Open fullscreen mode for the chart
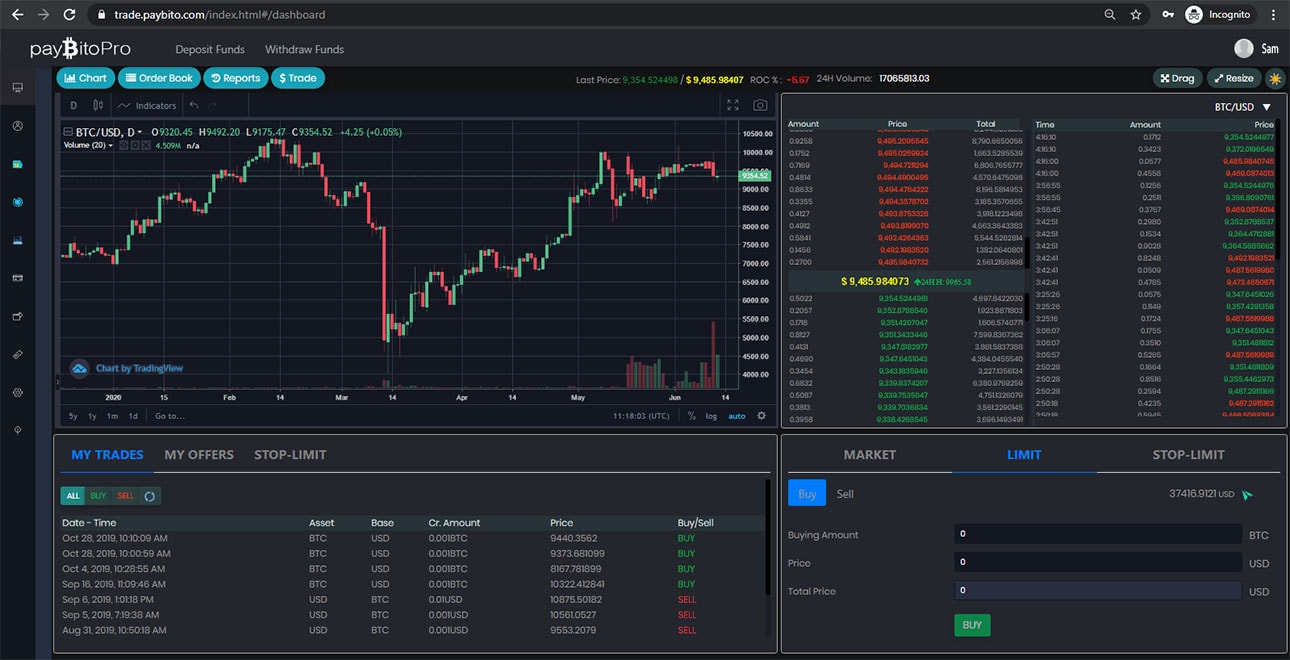Screen dimensions: 1290x660 pyautogui.click(x=733, y=105)
